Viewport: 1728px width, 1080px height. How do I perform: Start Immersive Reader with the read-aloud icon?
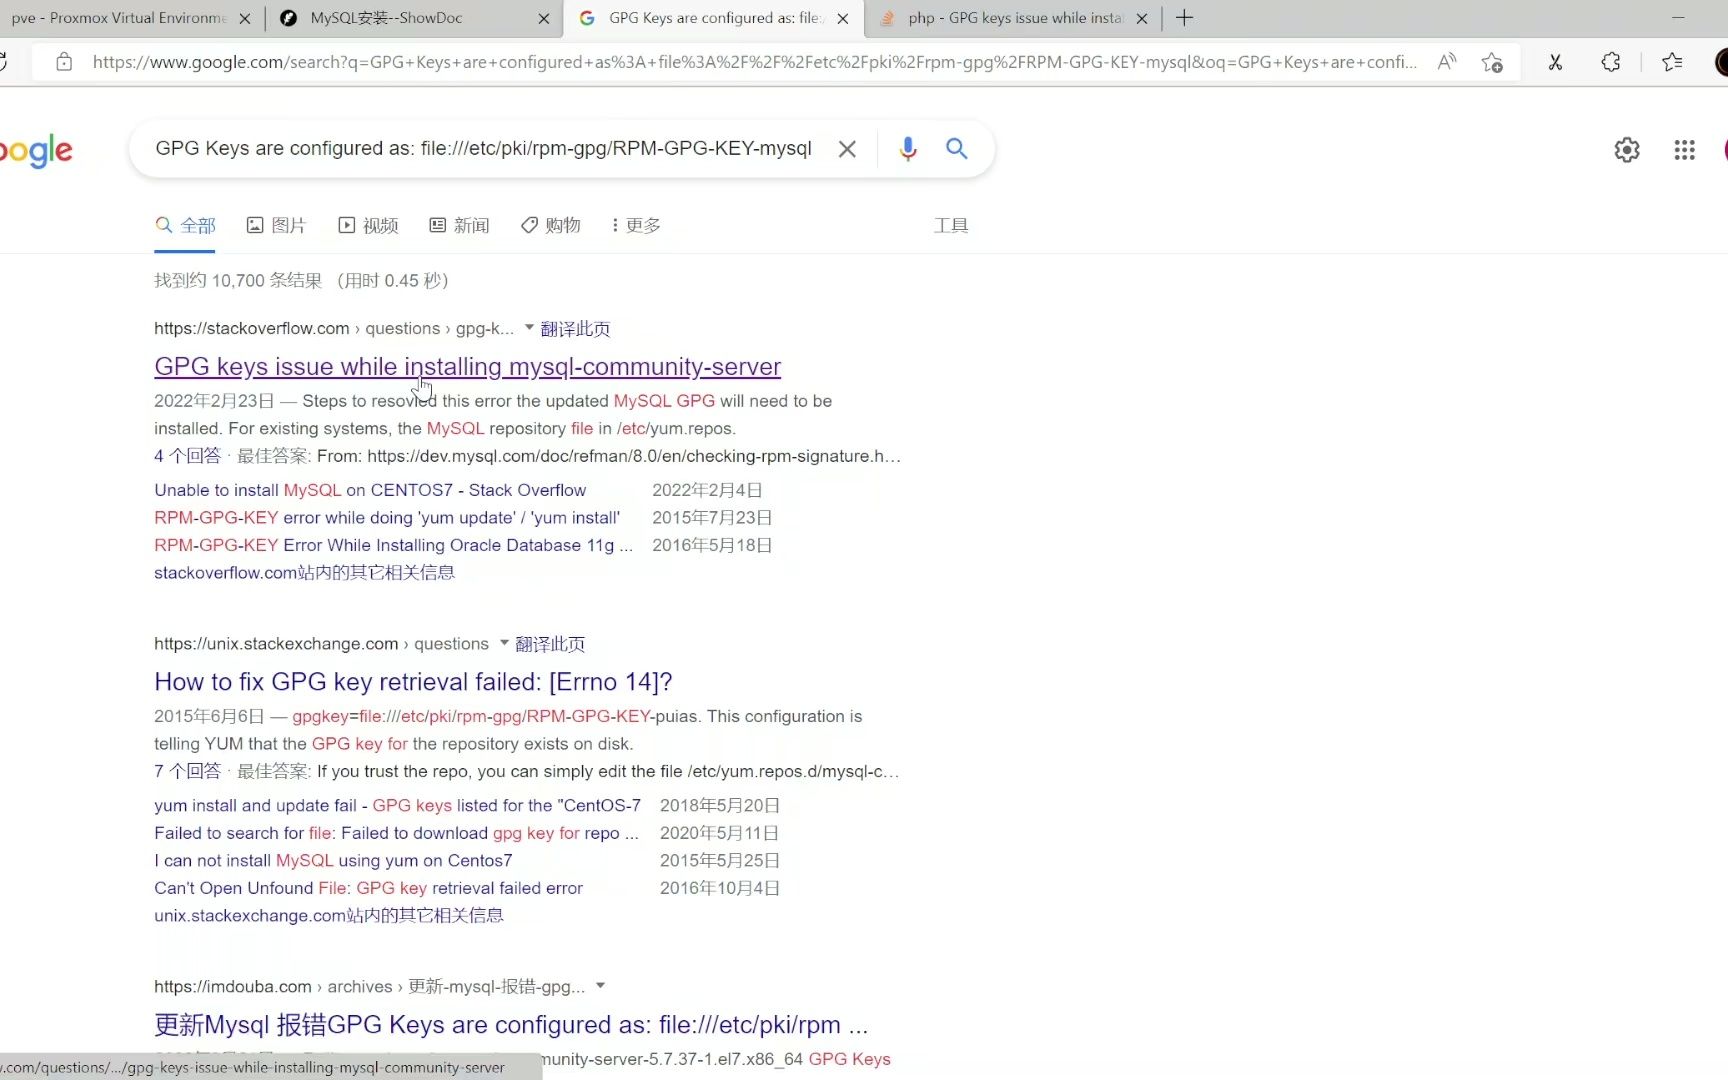1447,62
